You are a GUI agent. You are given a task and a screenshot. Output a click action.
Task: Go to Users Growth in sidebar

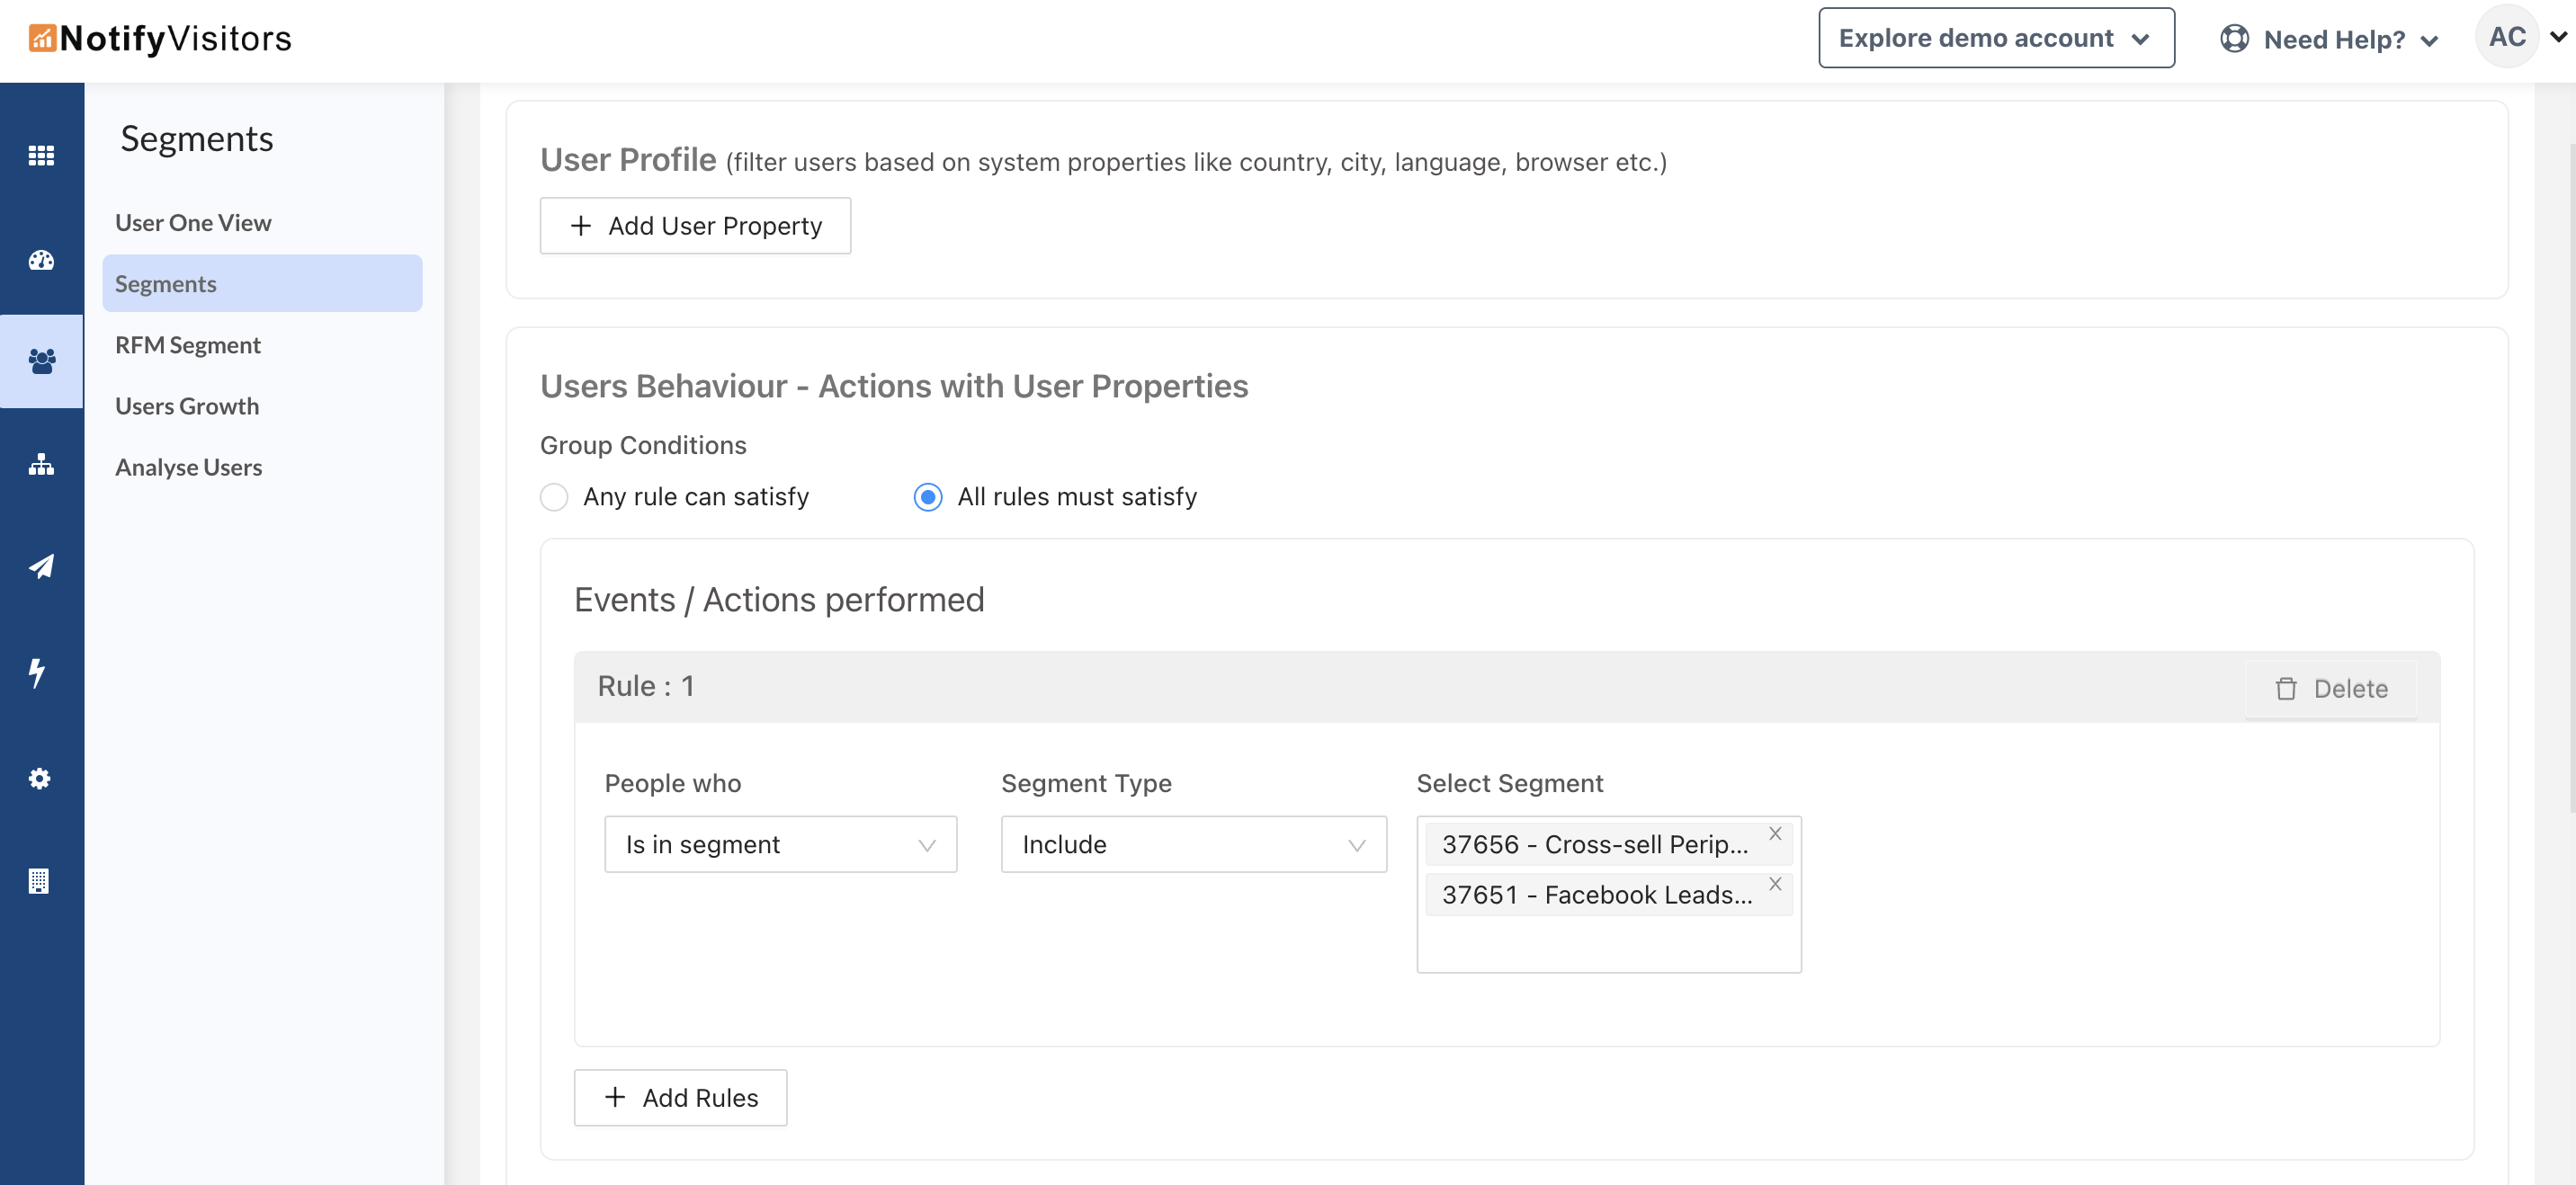click(187, 406)
